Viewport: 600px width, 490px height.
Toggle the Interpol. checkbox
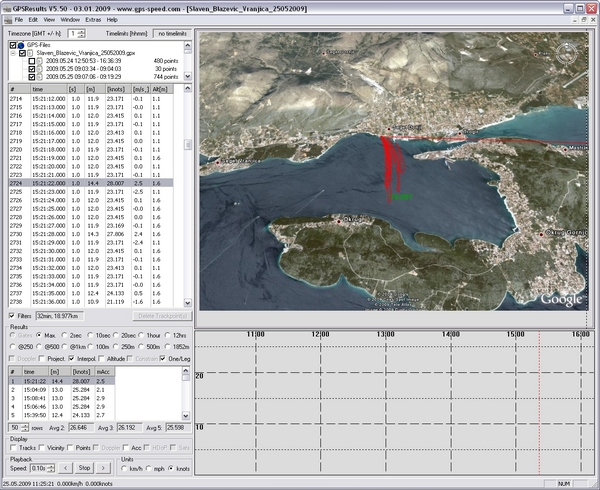tap(72, 359)
